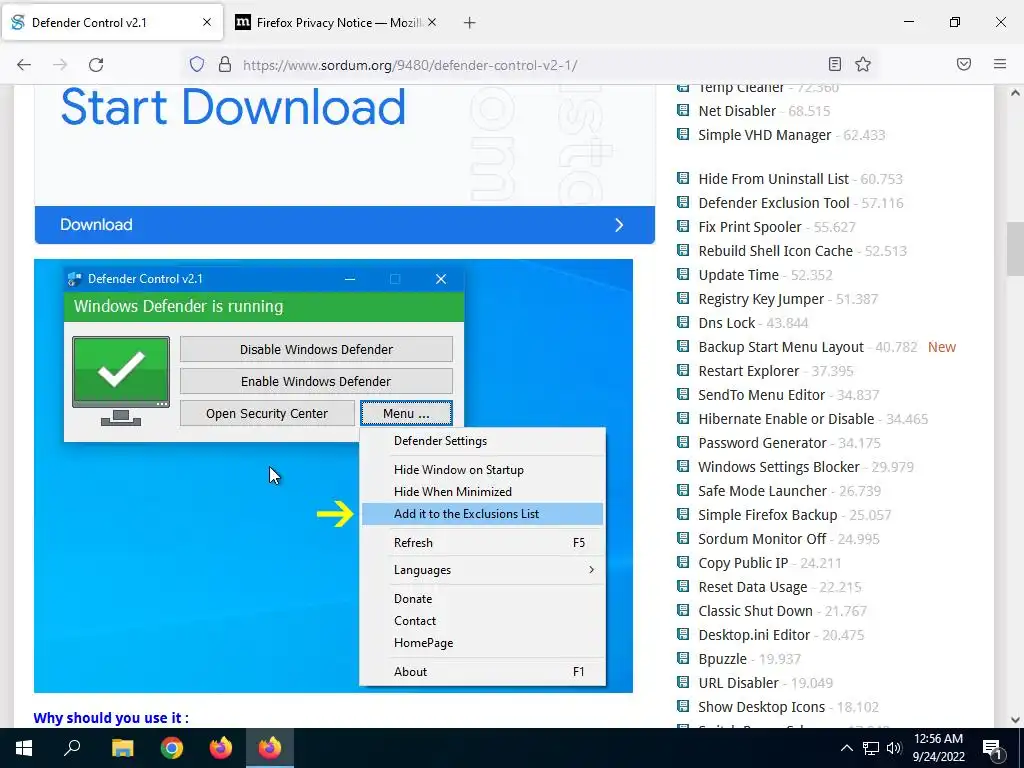Click the scrollbar up arrow
Viewport: 1024px width, 768px height.
(x=1015, y=93)
